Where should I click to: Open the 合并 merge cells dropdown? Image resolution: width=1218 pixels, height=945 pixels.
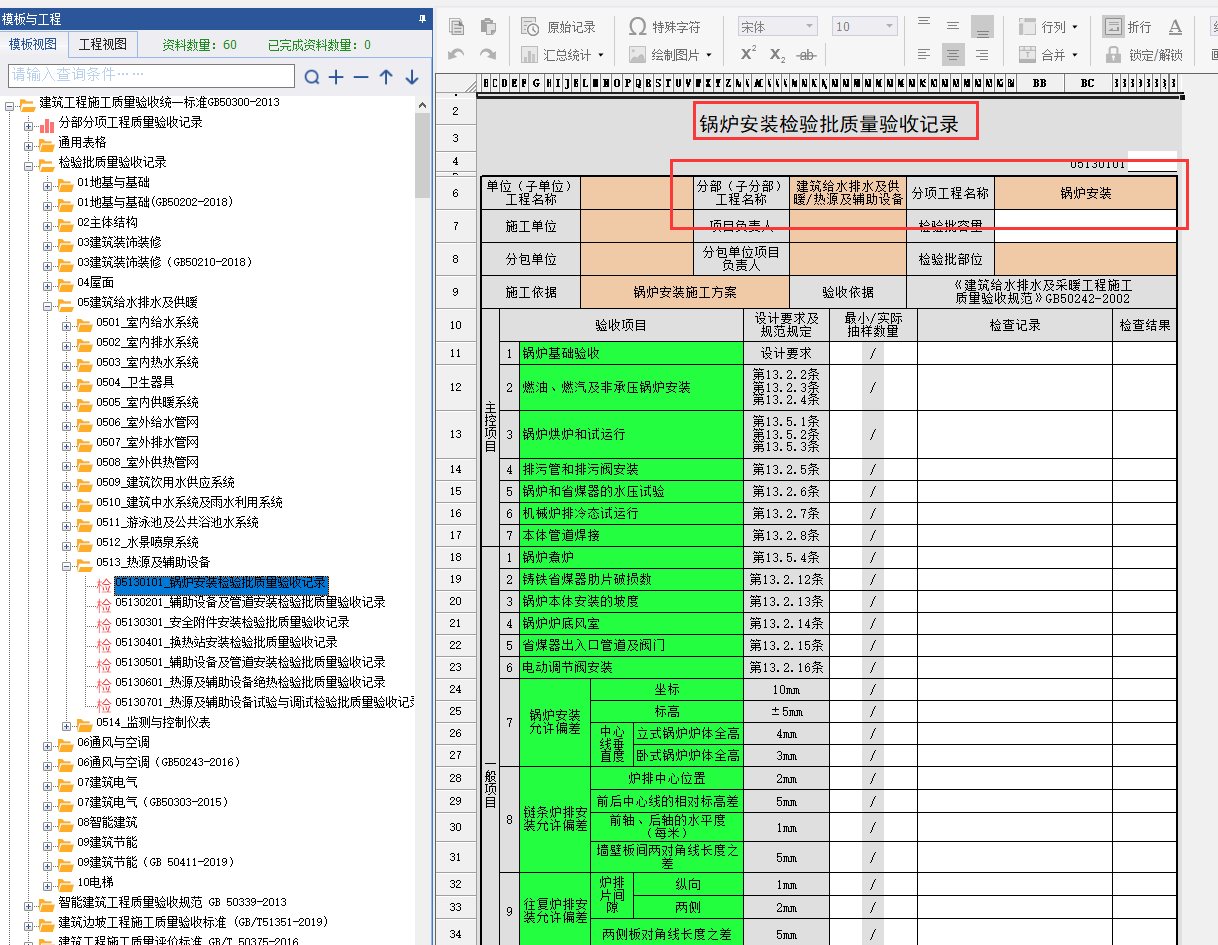pos(1048,55)
